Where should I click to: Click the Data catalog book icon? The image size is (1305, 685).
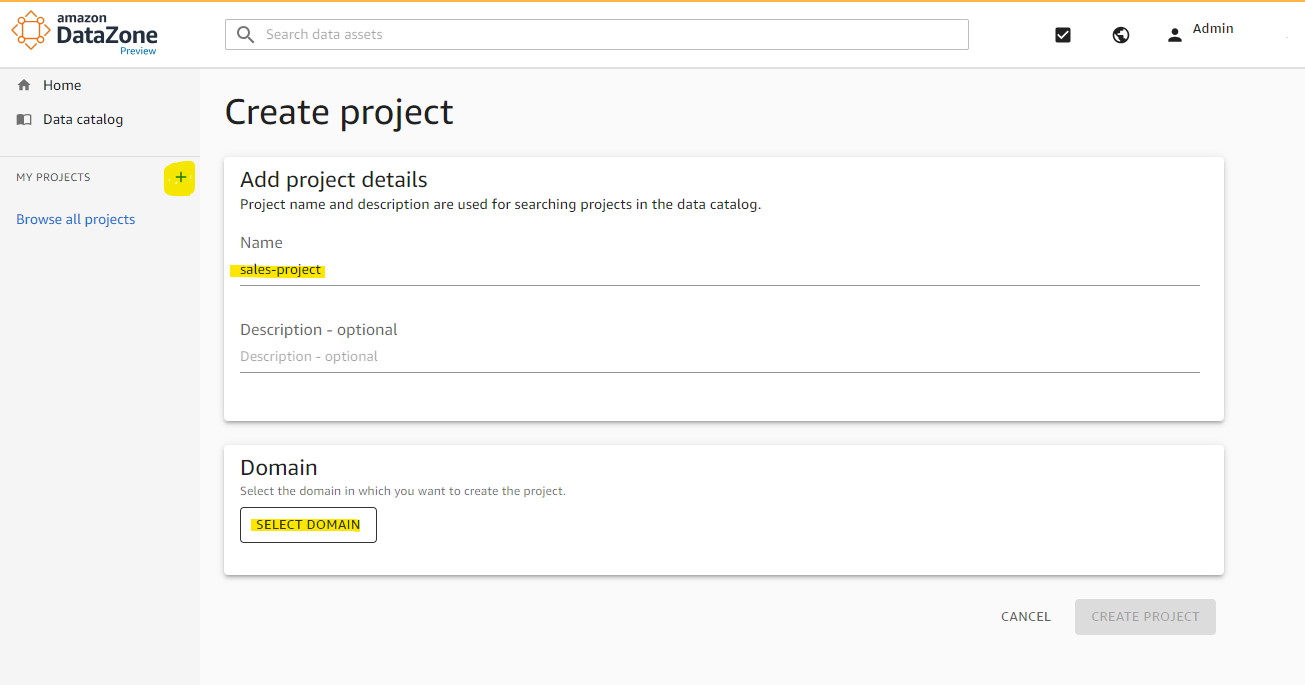(x=24, y=119)
